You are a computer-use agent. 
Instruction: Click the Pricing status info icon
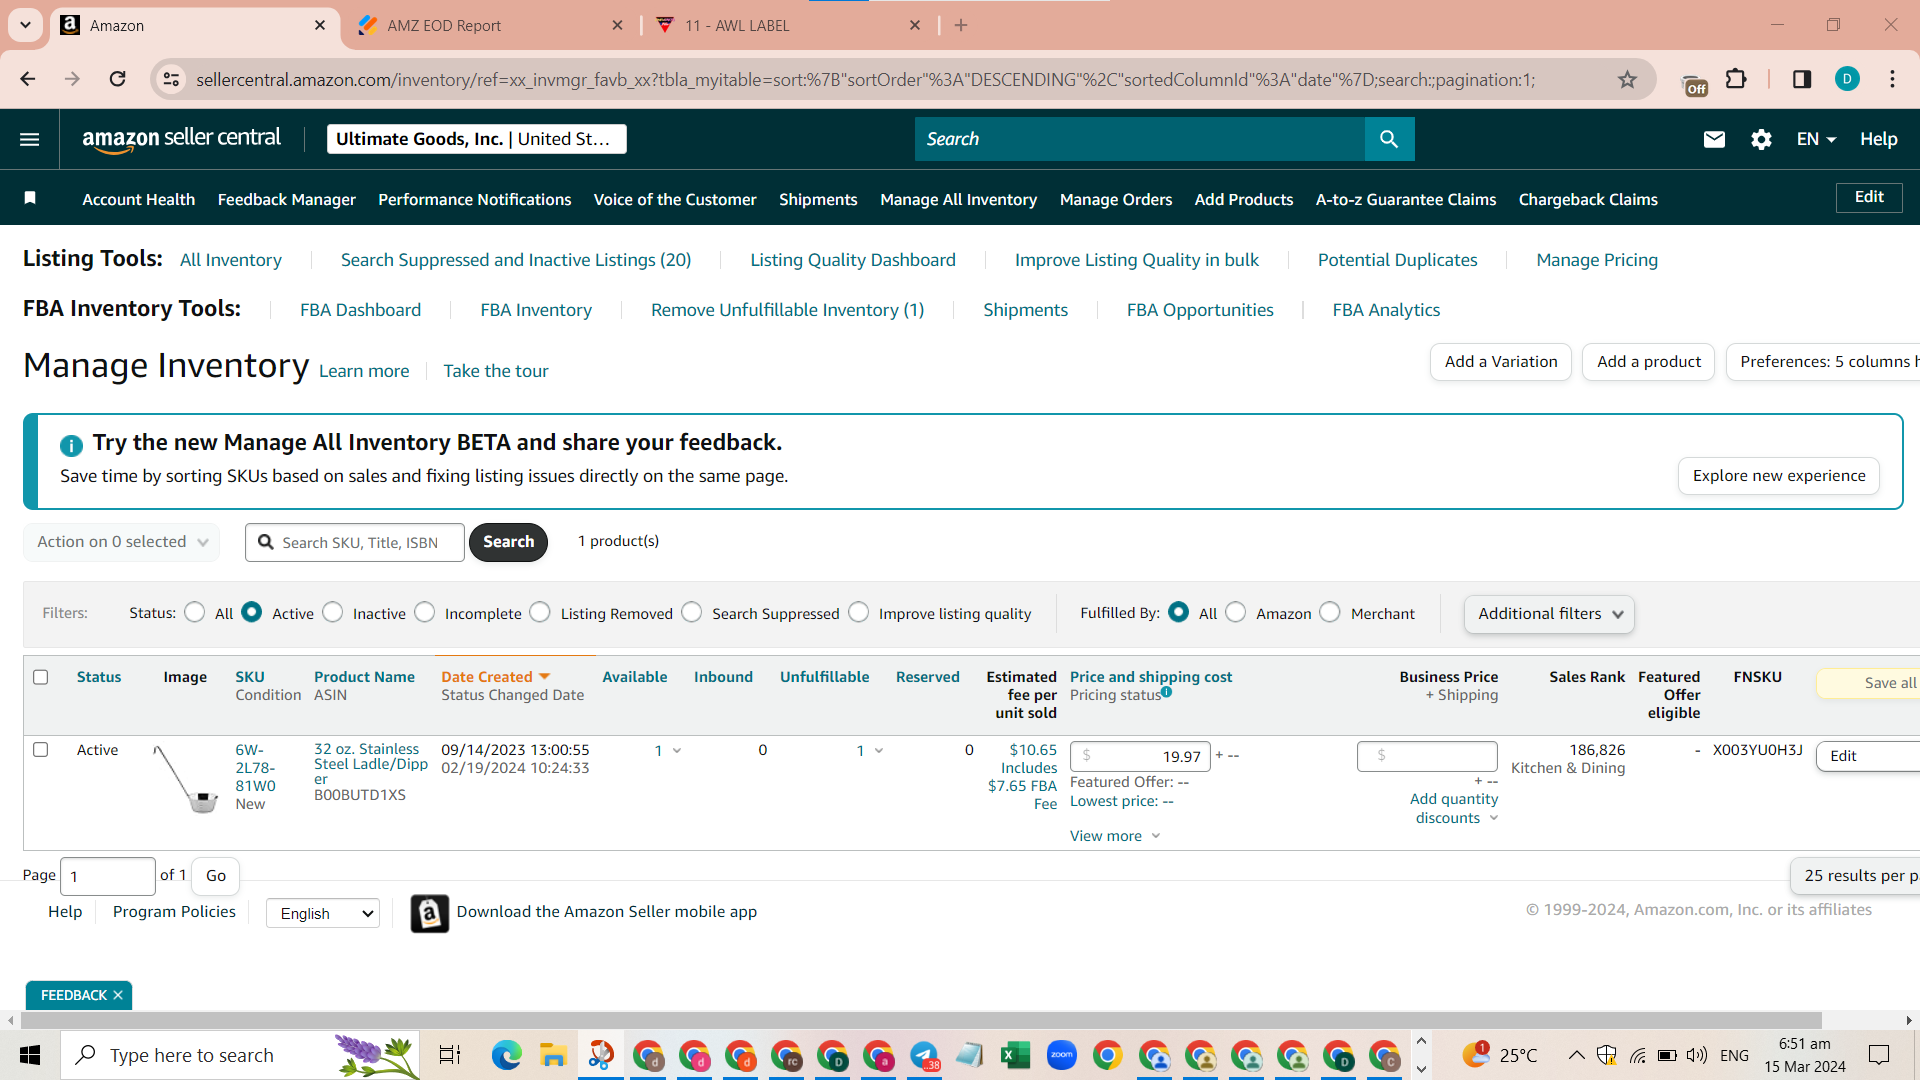[1166, 691]
